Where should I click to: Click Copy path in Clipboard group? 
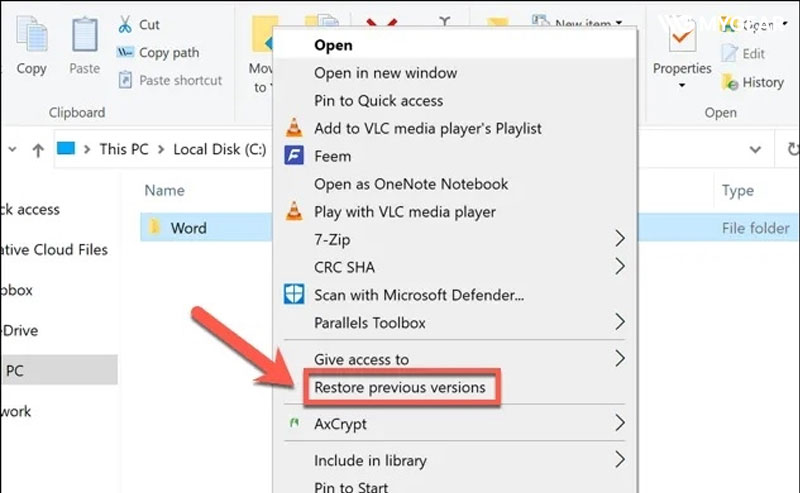point(168,52)
